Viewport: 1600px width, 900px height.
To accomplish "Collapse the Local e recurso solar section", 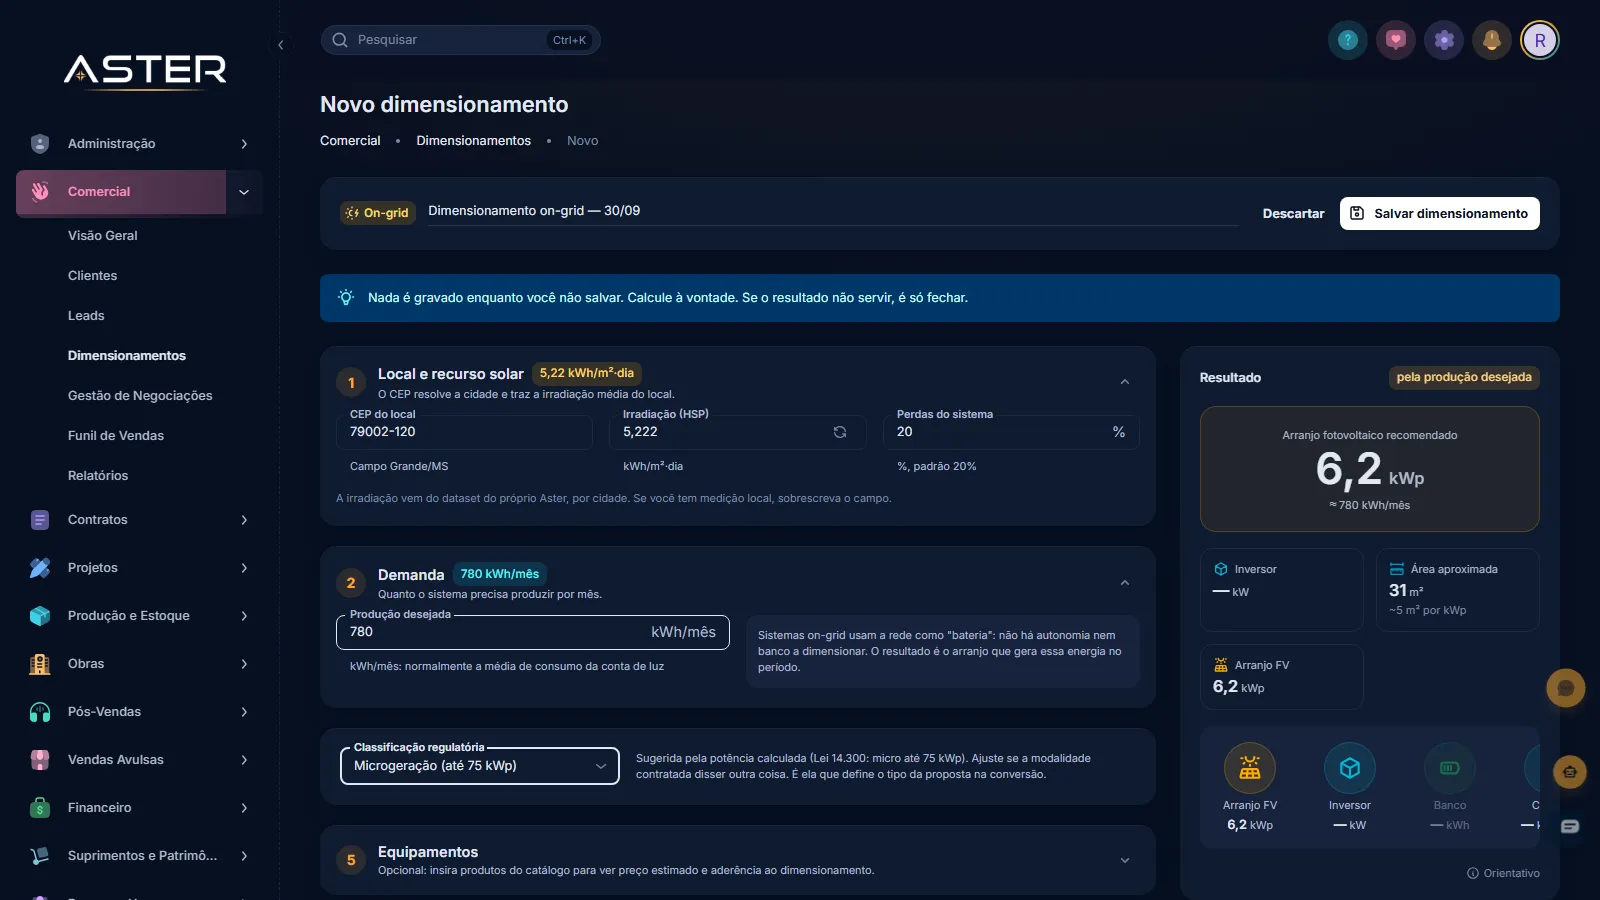I will tap(1125, 382).
